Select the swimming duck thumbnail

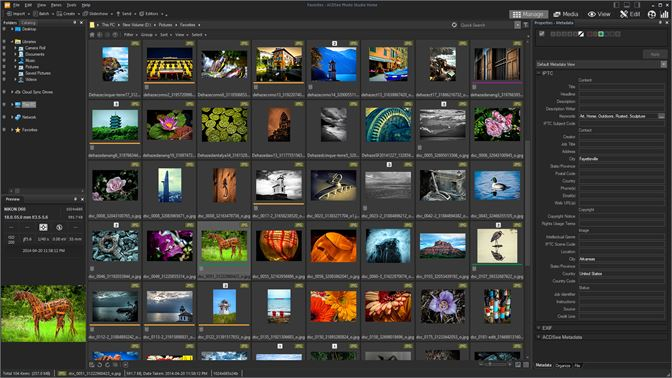pyautogui.click(x=497, y=186)
